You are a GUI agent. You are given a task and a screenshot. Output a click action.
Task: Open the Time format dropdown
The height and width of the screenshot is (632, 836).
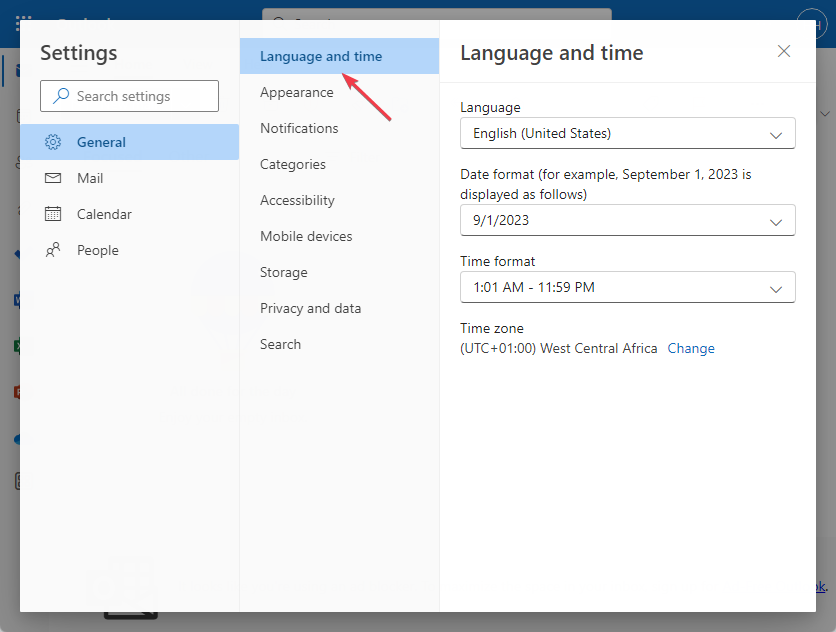point(627,287)
